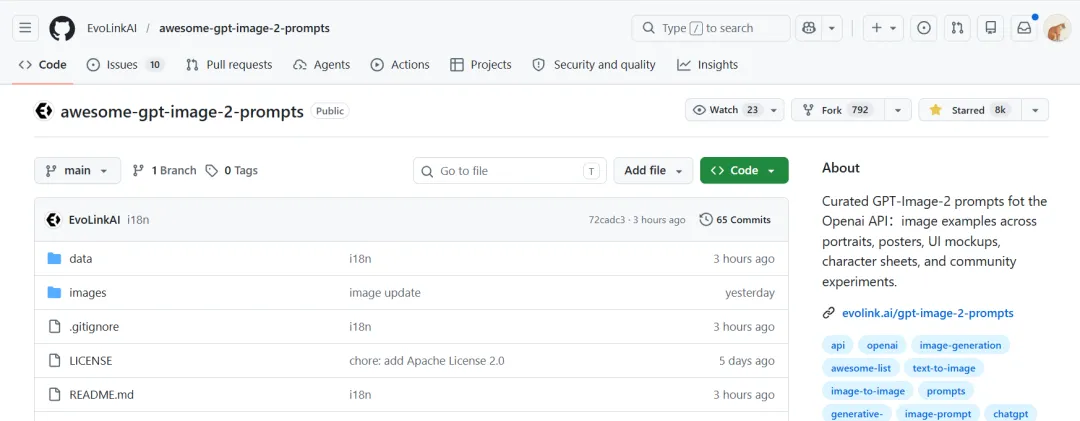Open the hamburger navigation menu
Screen dimensions: 1080x421
[x=26, y=28]
